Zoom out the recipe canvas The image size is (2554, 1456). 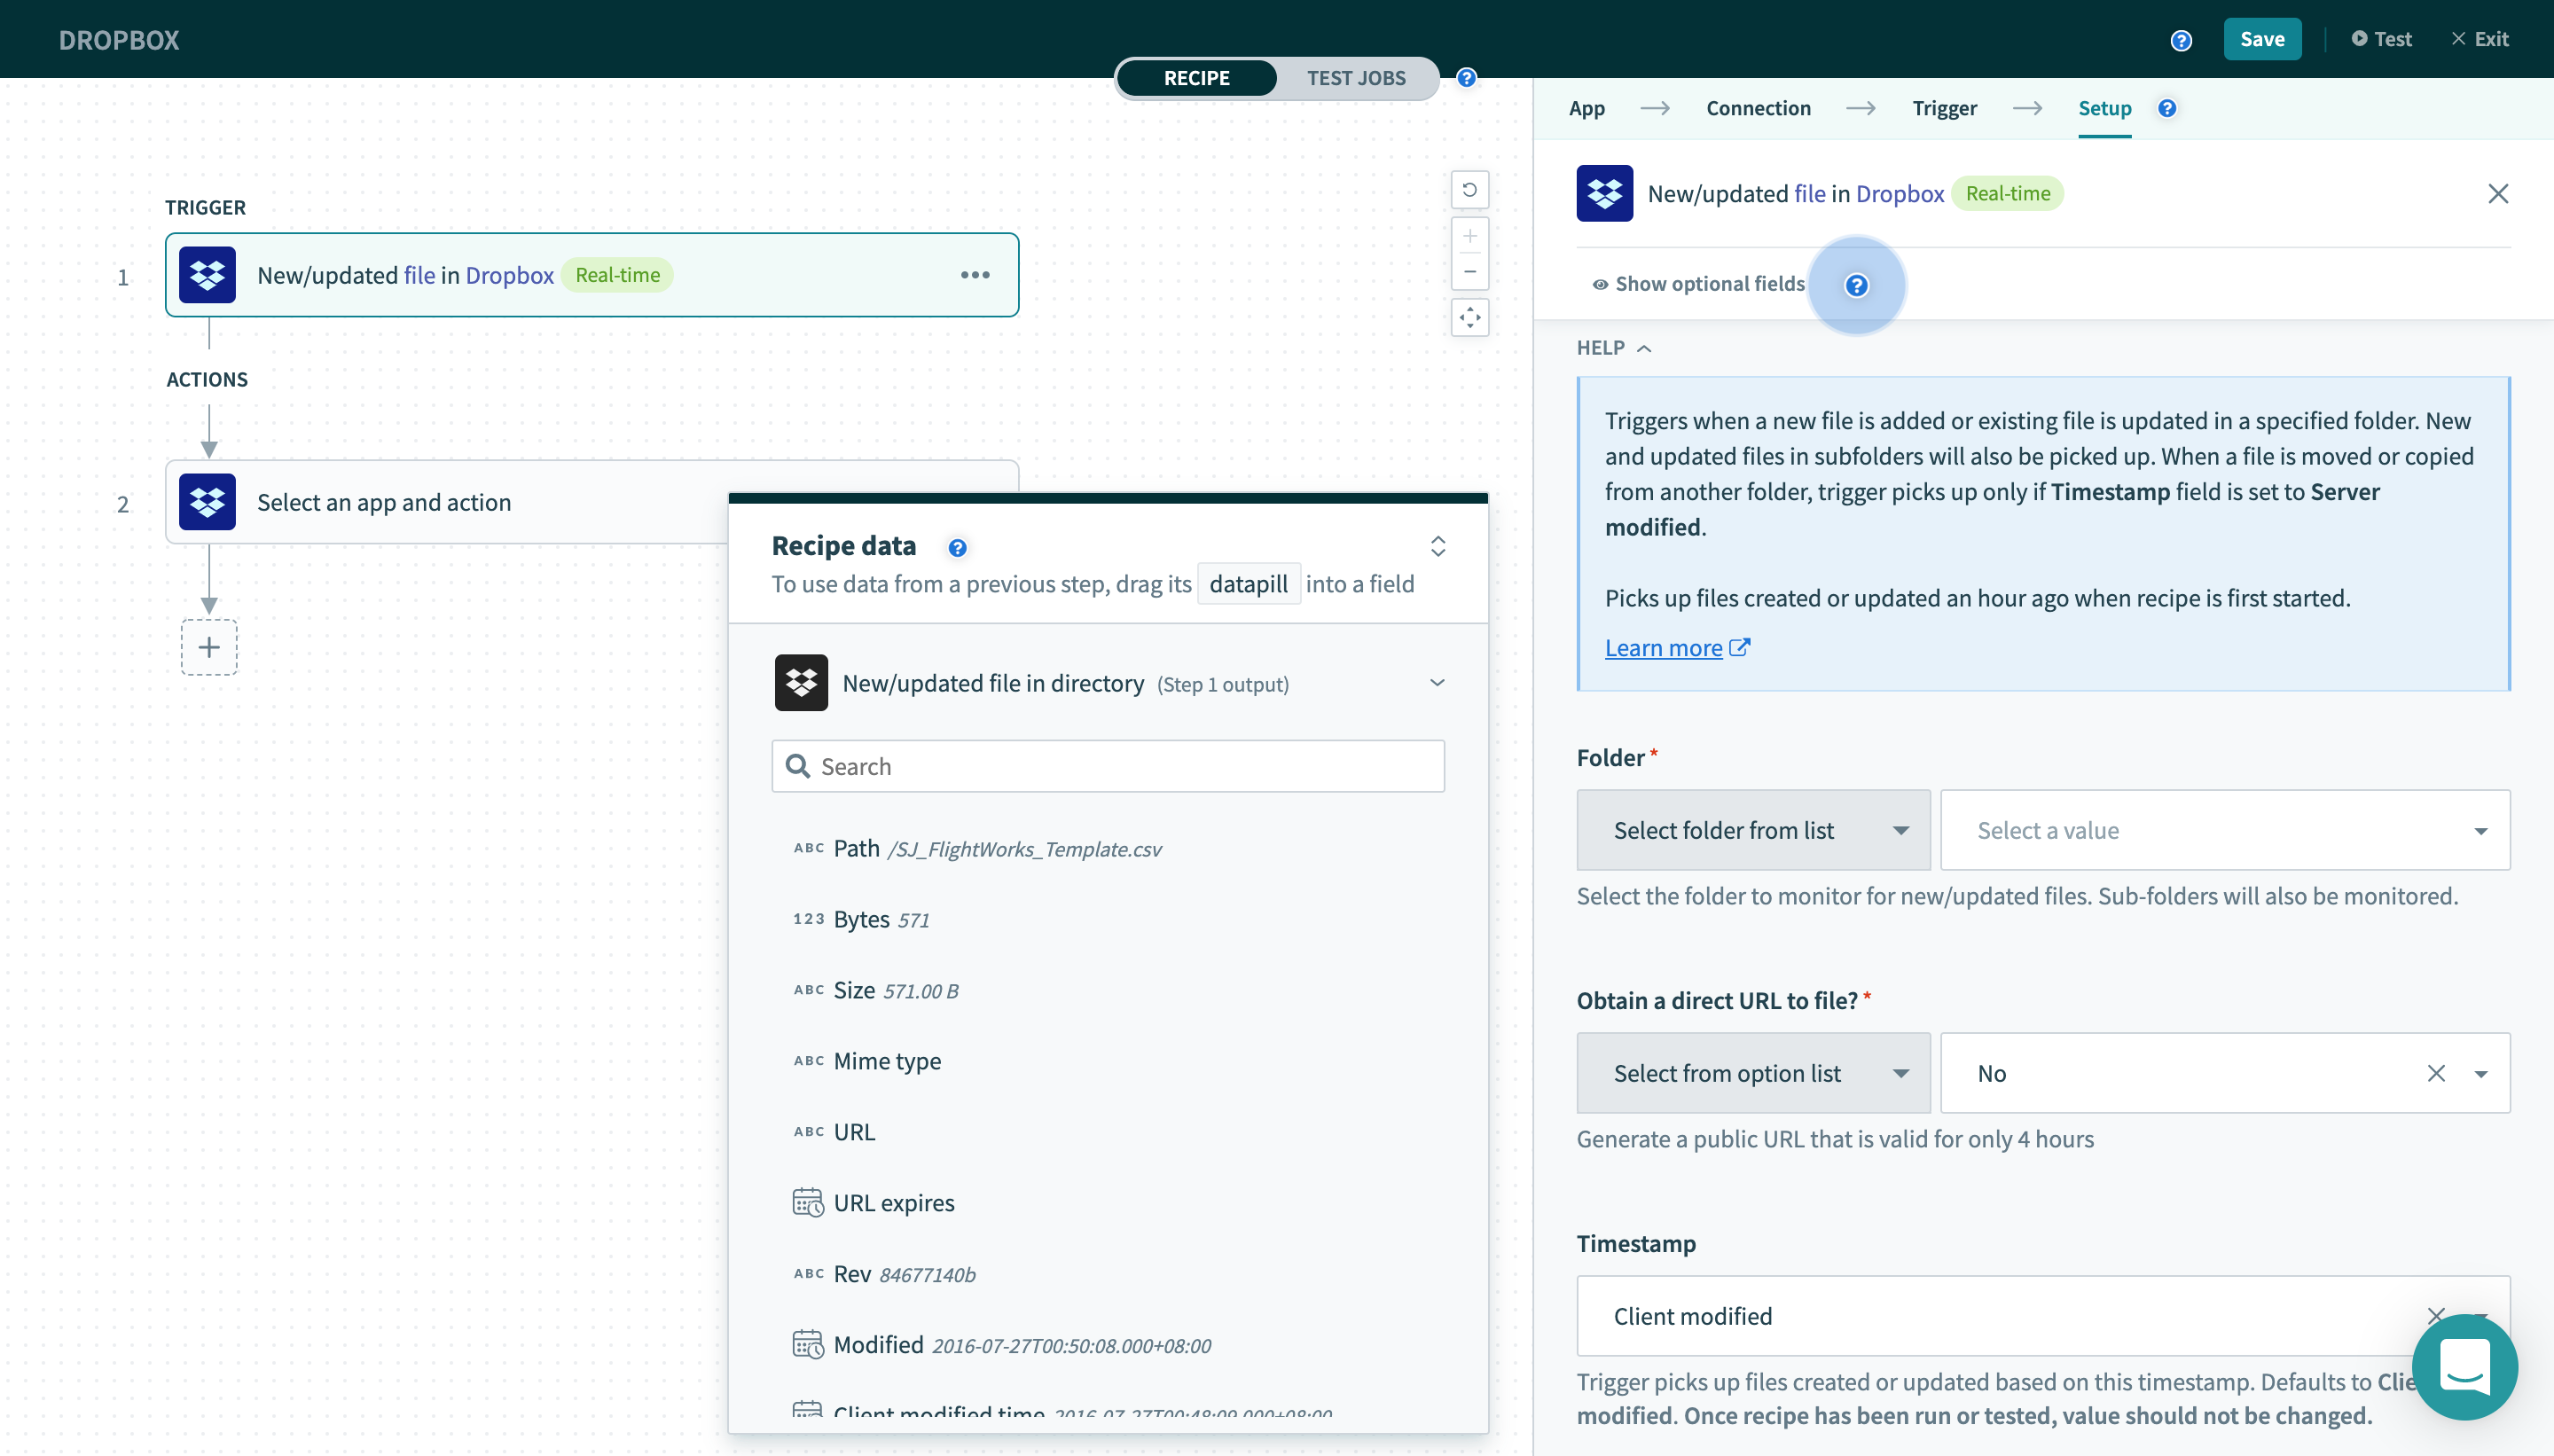1469,271
